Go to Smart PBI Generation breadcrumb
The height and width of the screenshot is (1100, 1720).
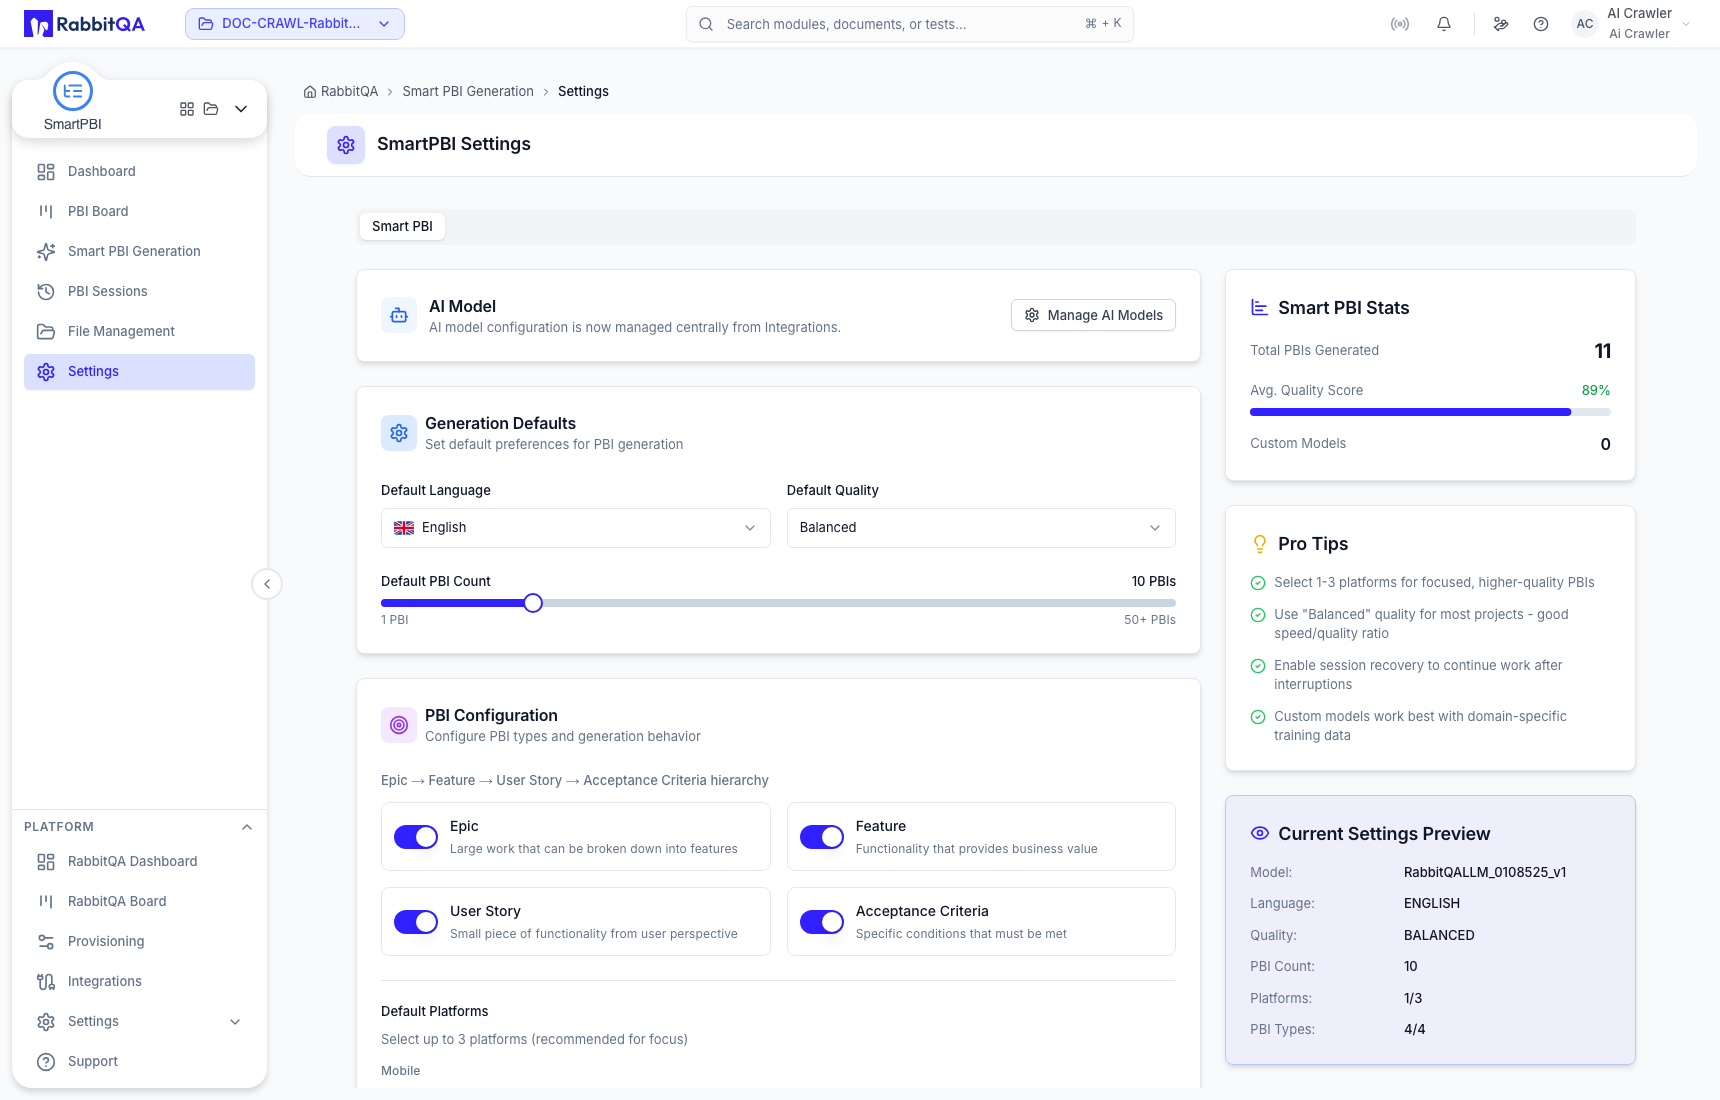(x=468, y=92)
